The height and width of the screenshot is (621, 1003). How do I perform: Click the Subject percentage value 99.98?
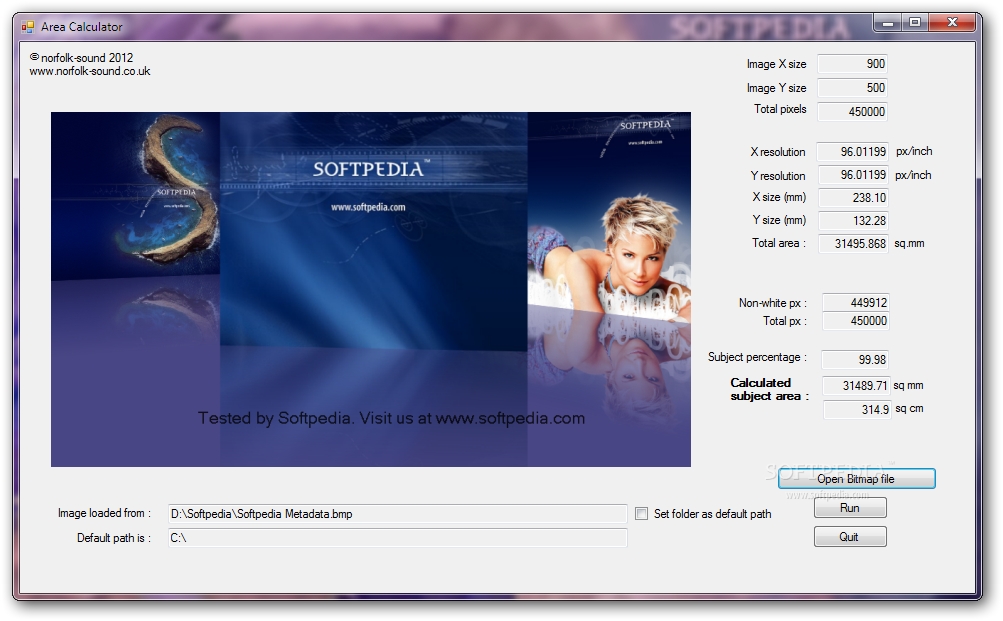tap(855, 359)
